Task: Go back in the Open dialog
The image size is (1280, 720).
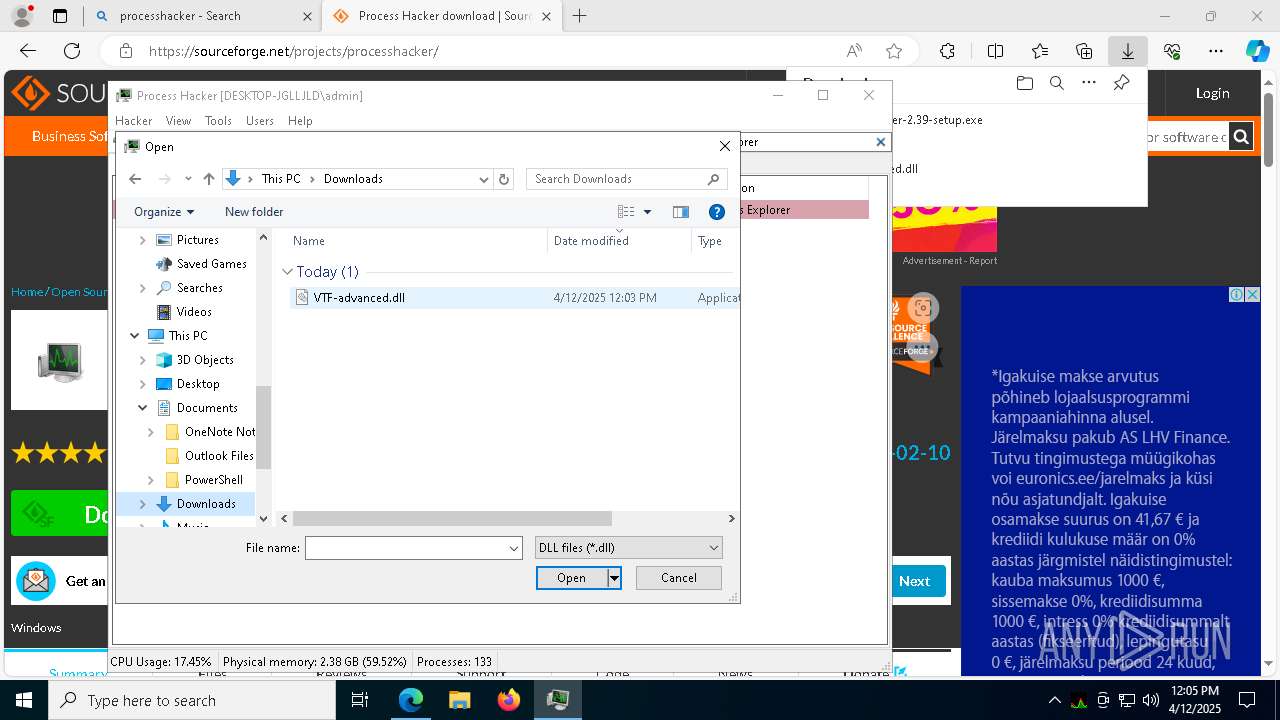Action: coord(136,179)
